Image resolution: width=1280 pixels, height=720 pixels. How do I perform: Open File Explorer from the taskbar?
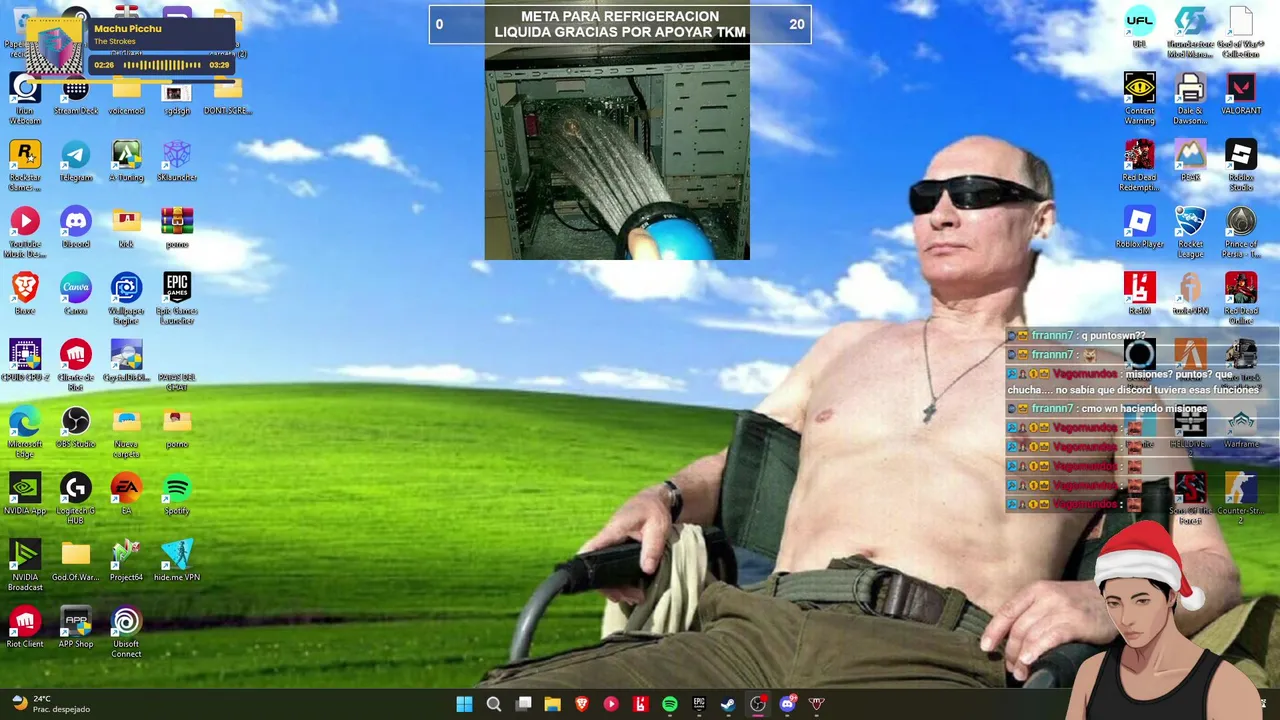point(552,704)
